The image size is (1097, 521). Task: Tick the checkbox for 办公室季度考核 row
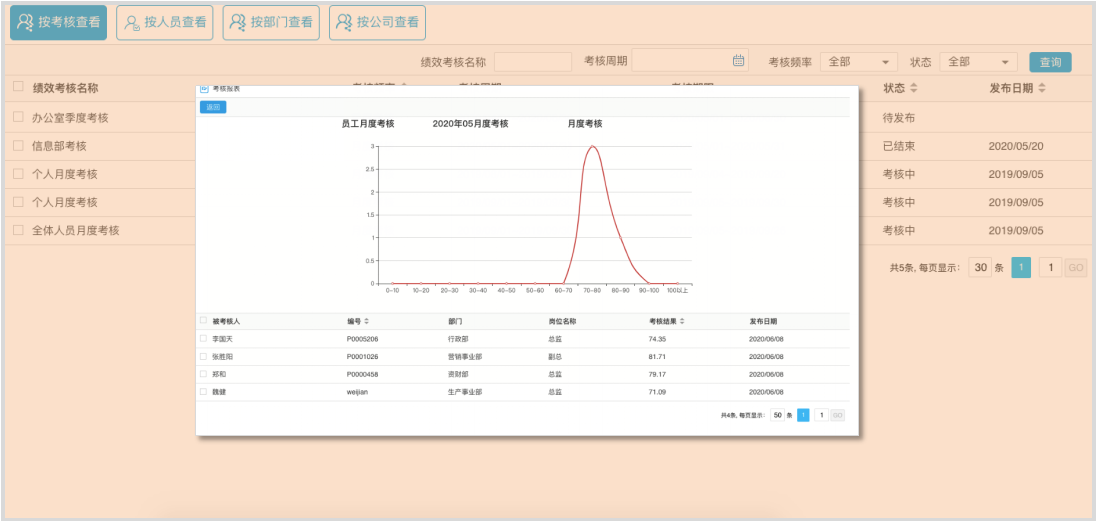(x=18, y=117)
